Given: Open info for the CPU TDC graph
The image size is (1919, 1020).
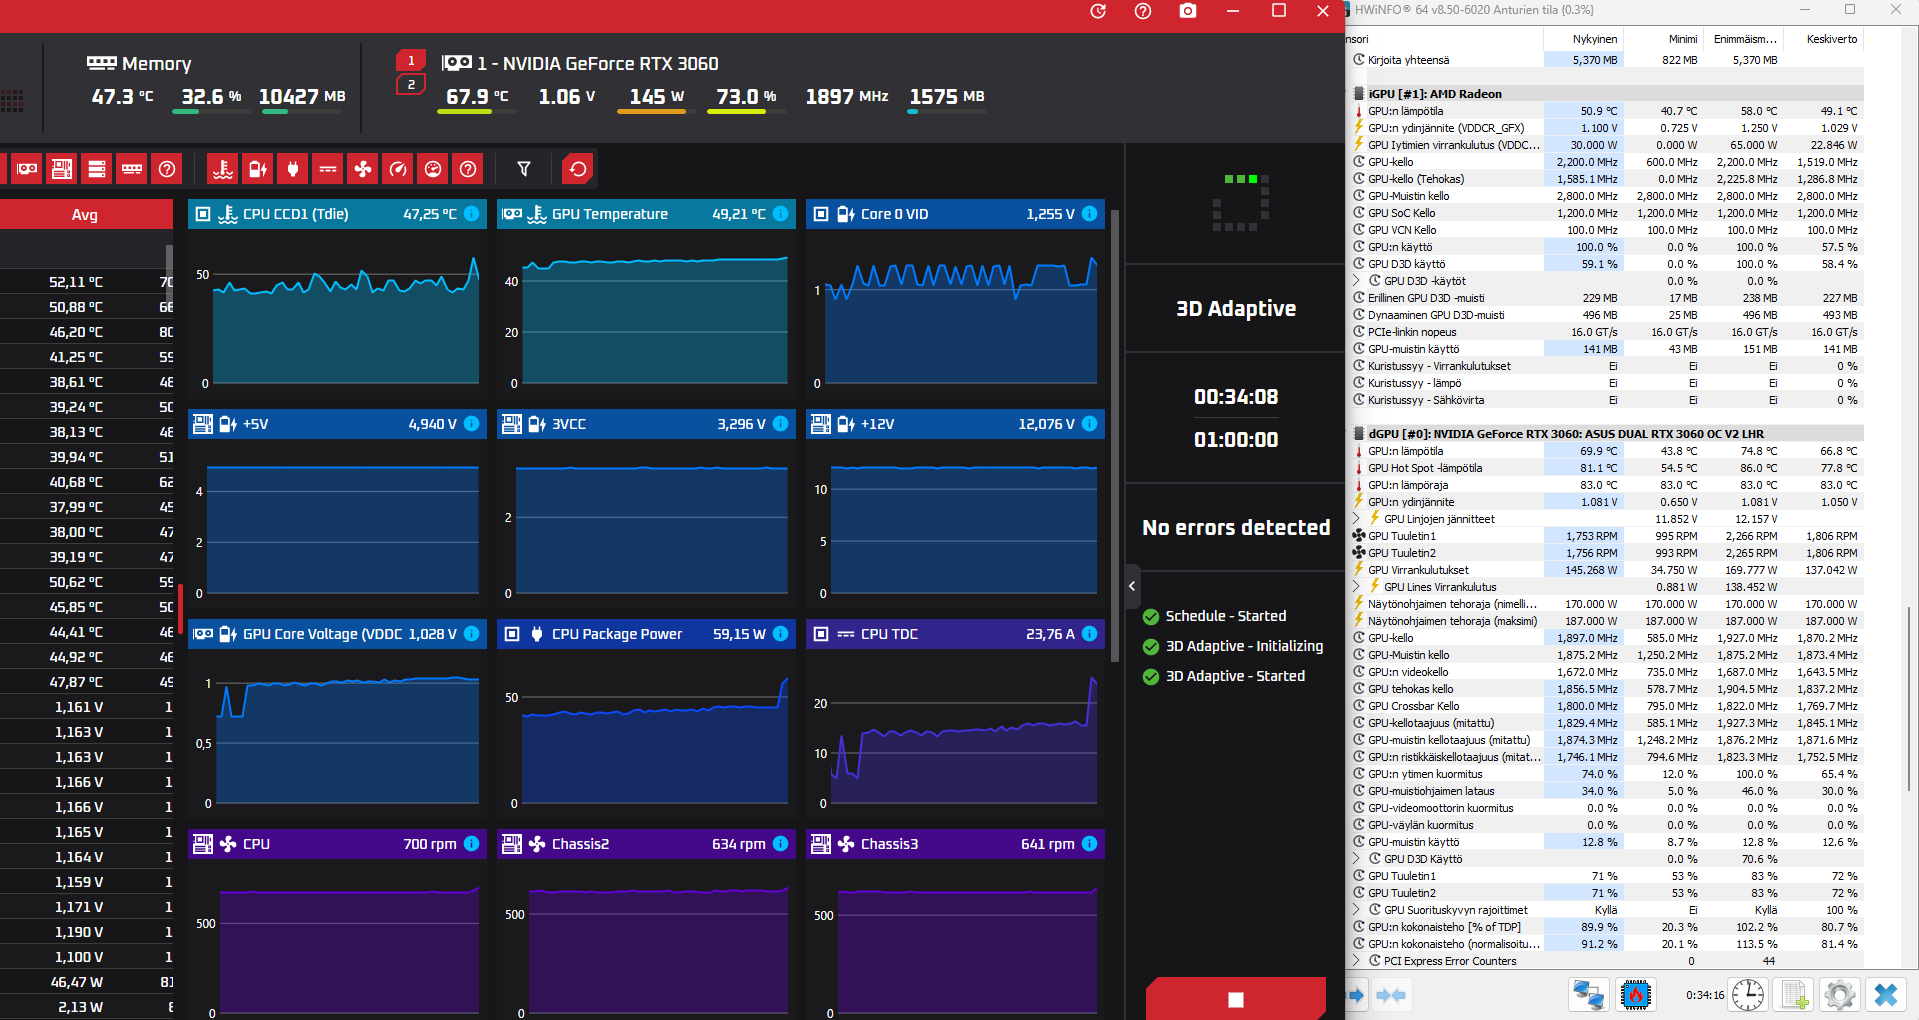Looking at the screenshot, I should (x=1090, y=634).
